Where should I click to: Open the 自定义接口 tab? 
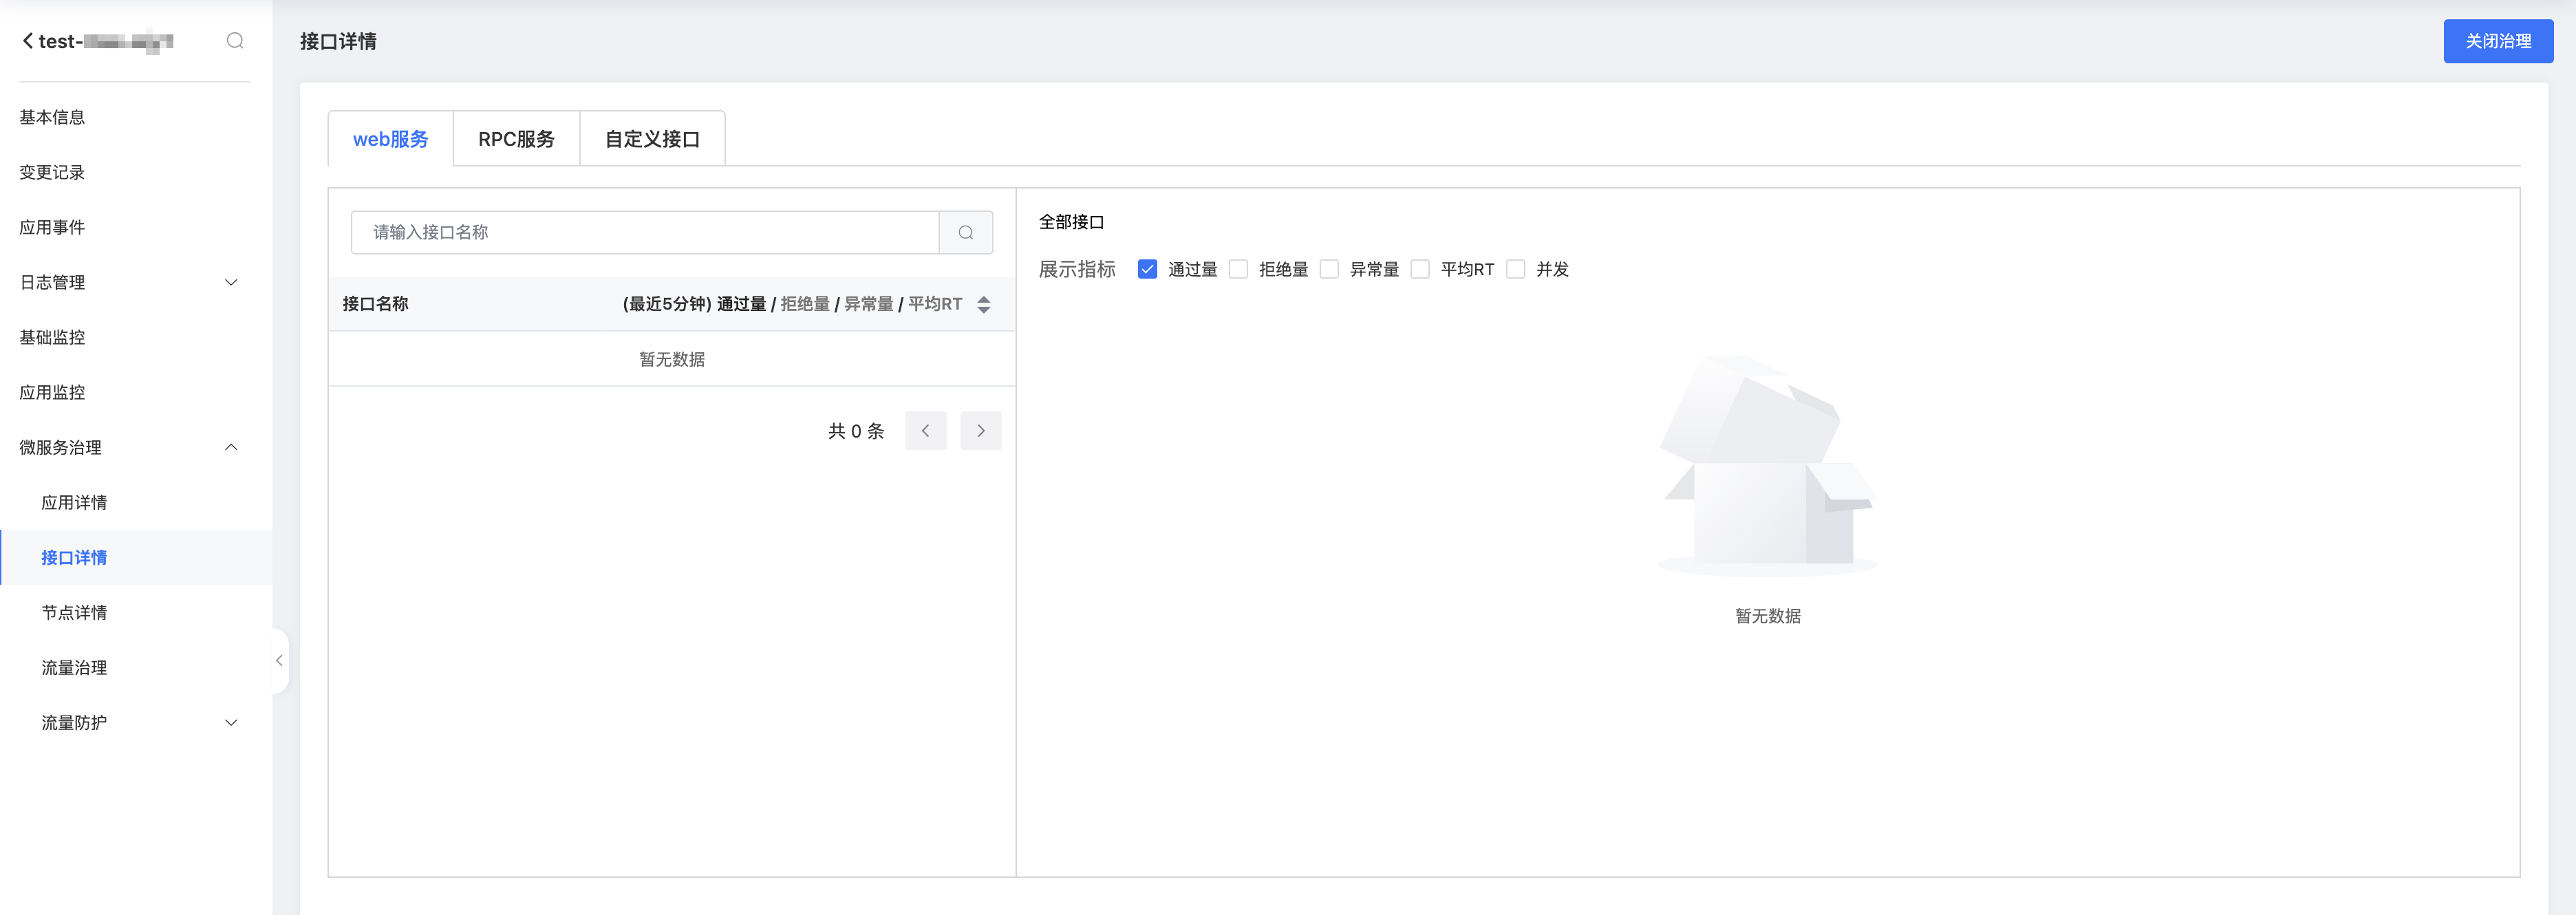coord(652,139)
